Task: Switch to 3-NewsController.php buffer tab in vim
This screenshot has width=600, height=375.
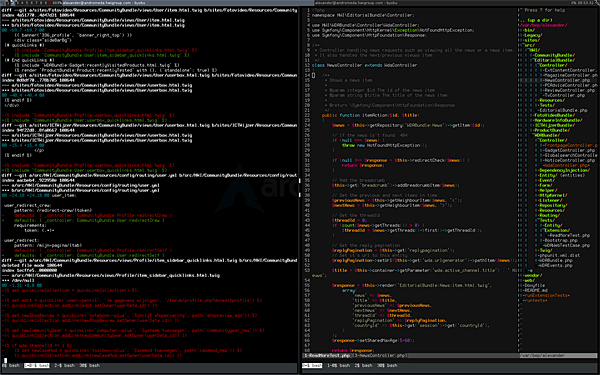Action: click(x=379, y=355)
